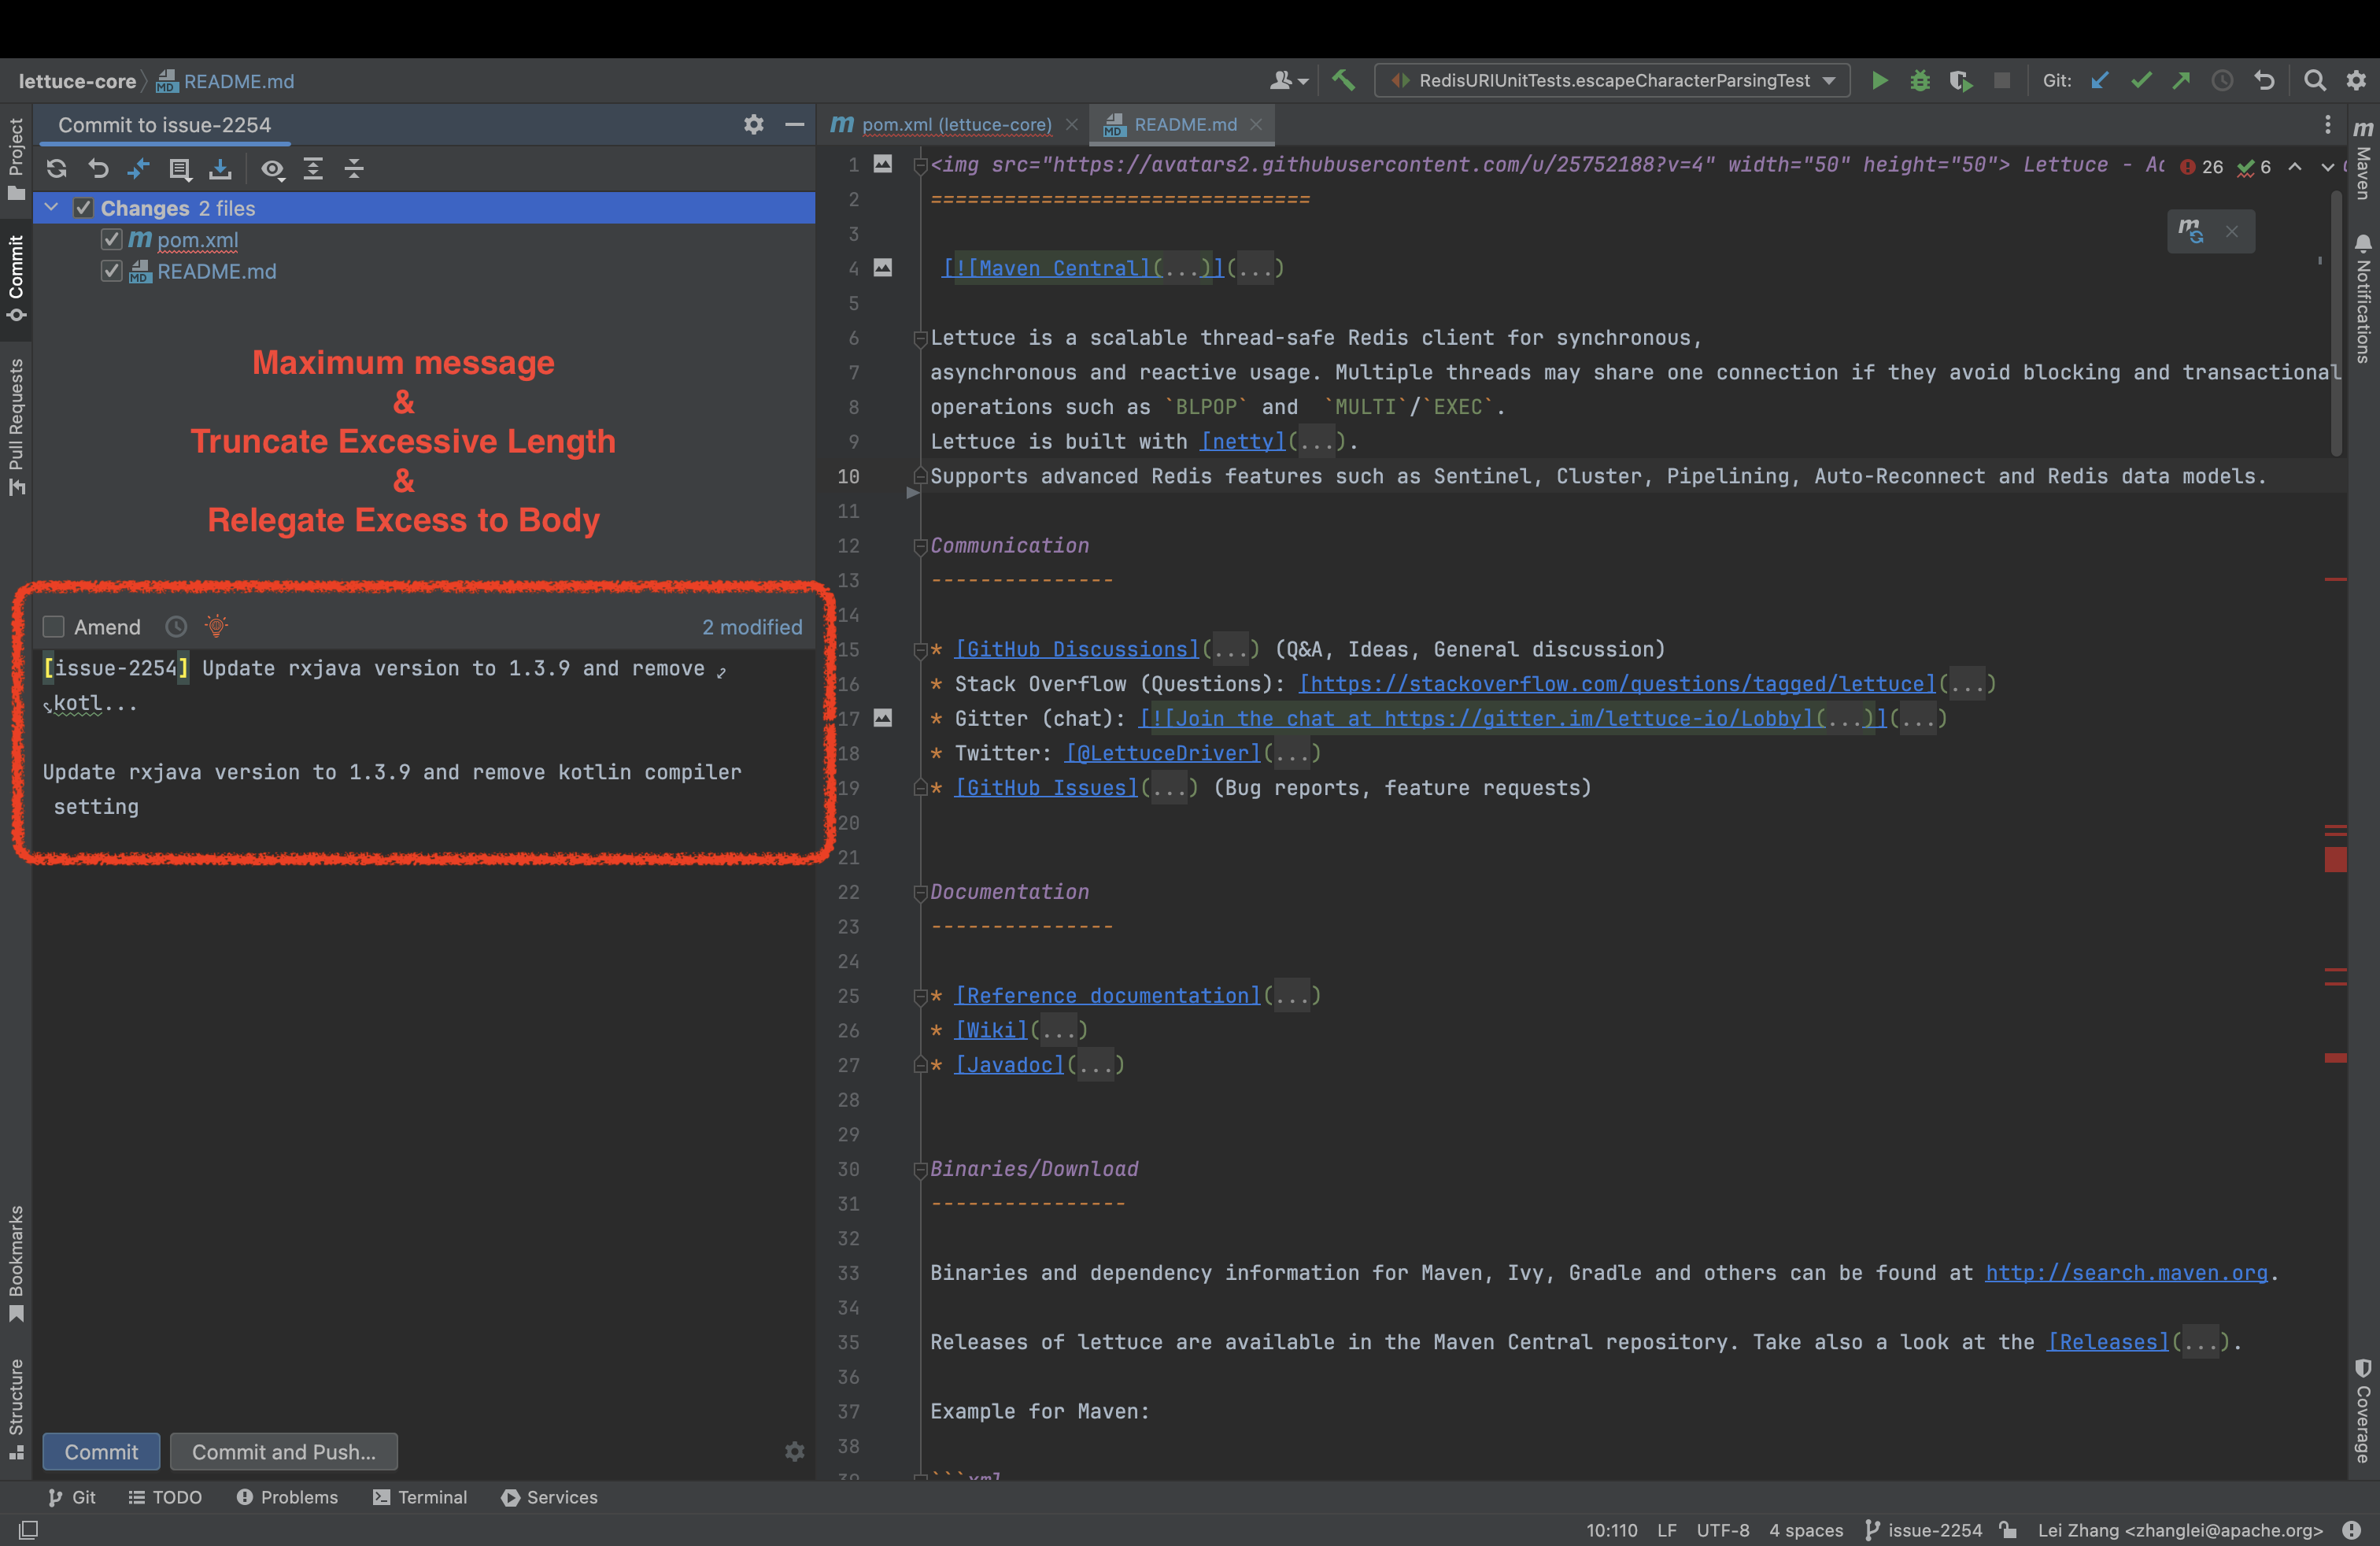Switch to pom.xml (lettuce-core) editor tab

[955, 125]
